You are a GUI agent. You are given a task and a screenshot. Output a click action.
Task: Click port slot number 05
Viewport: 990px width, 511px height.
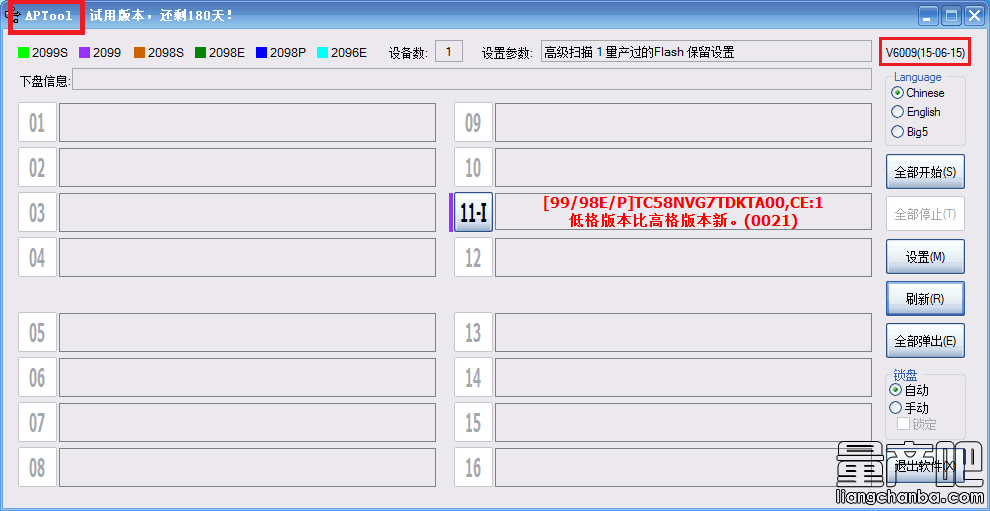coord(37,332)
